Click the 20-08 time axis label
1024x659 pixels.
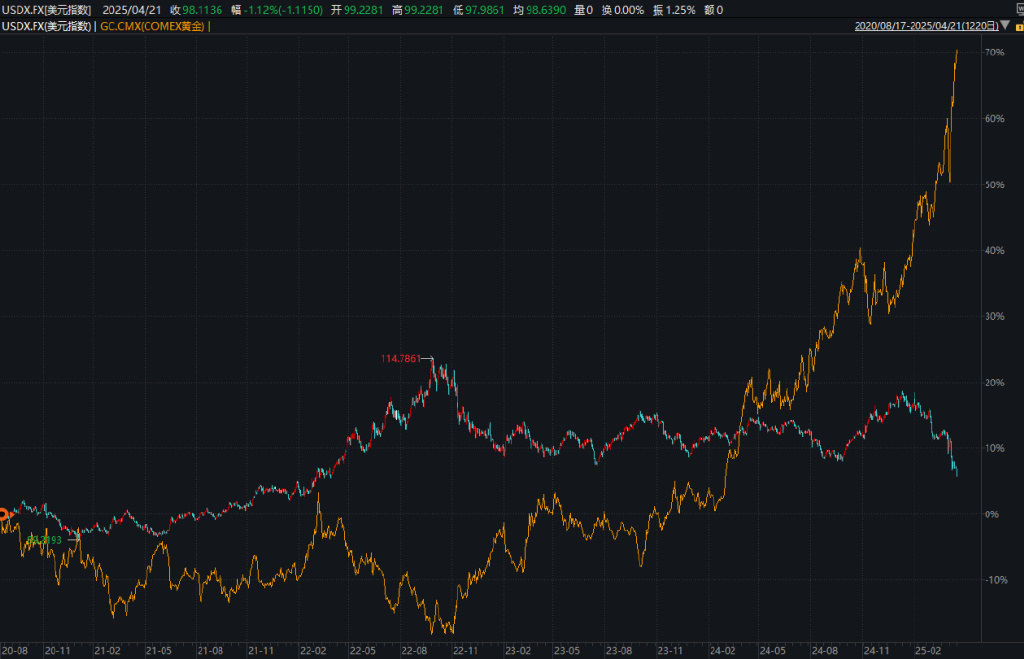[x=14, y=651]
